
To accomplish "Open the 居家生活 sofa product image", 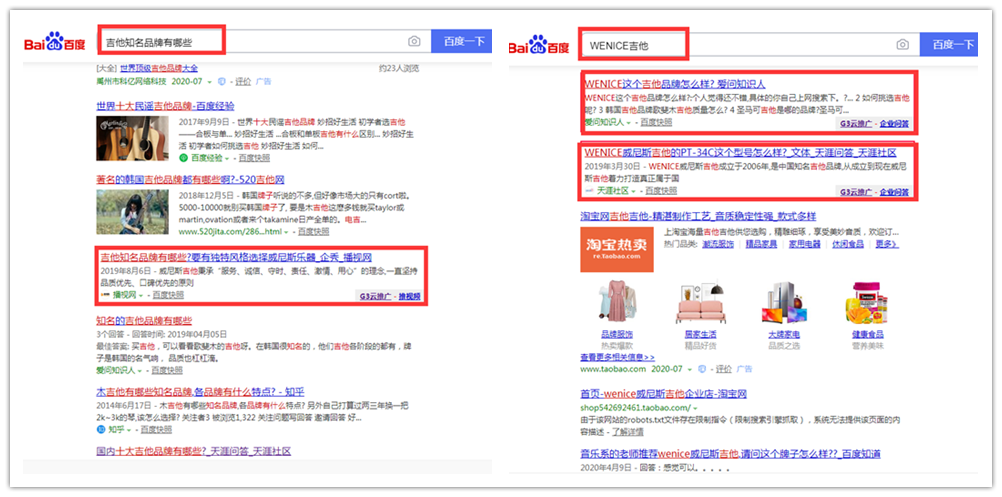I will pos(700,303).
